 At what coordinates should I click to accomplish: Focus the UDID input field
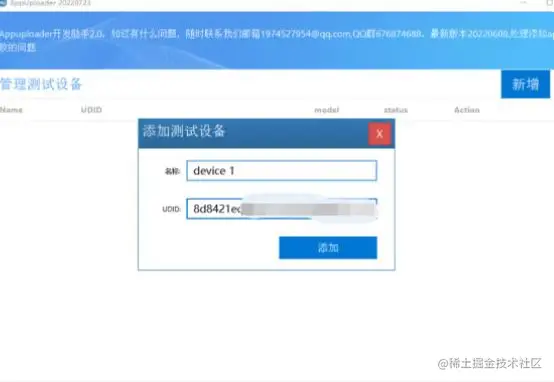282,209
